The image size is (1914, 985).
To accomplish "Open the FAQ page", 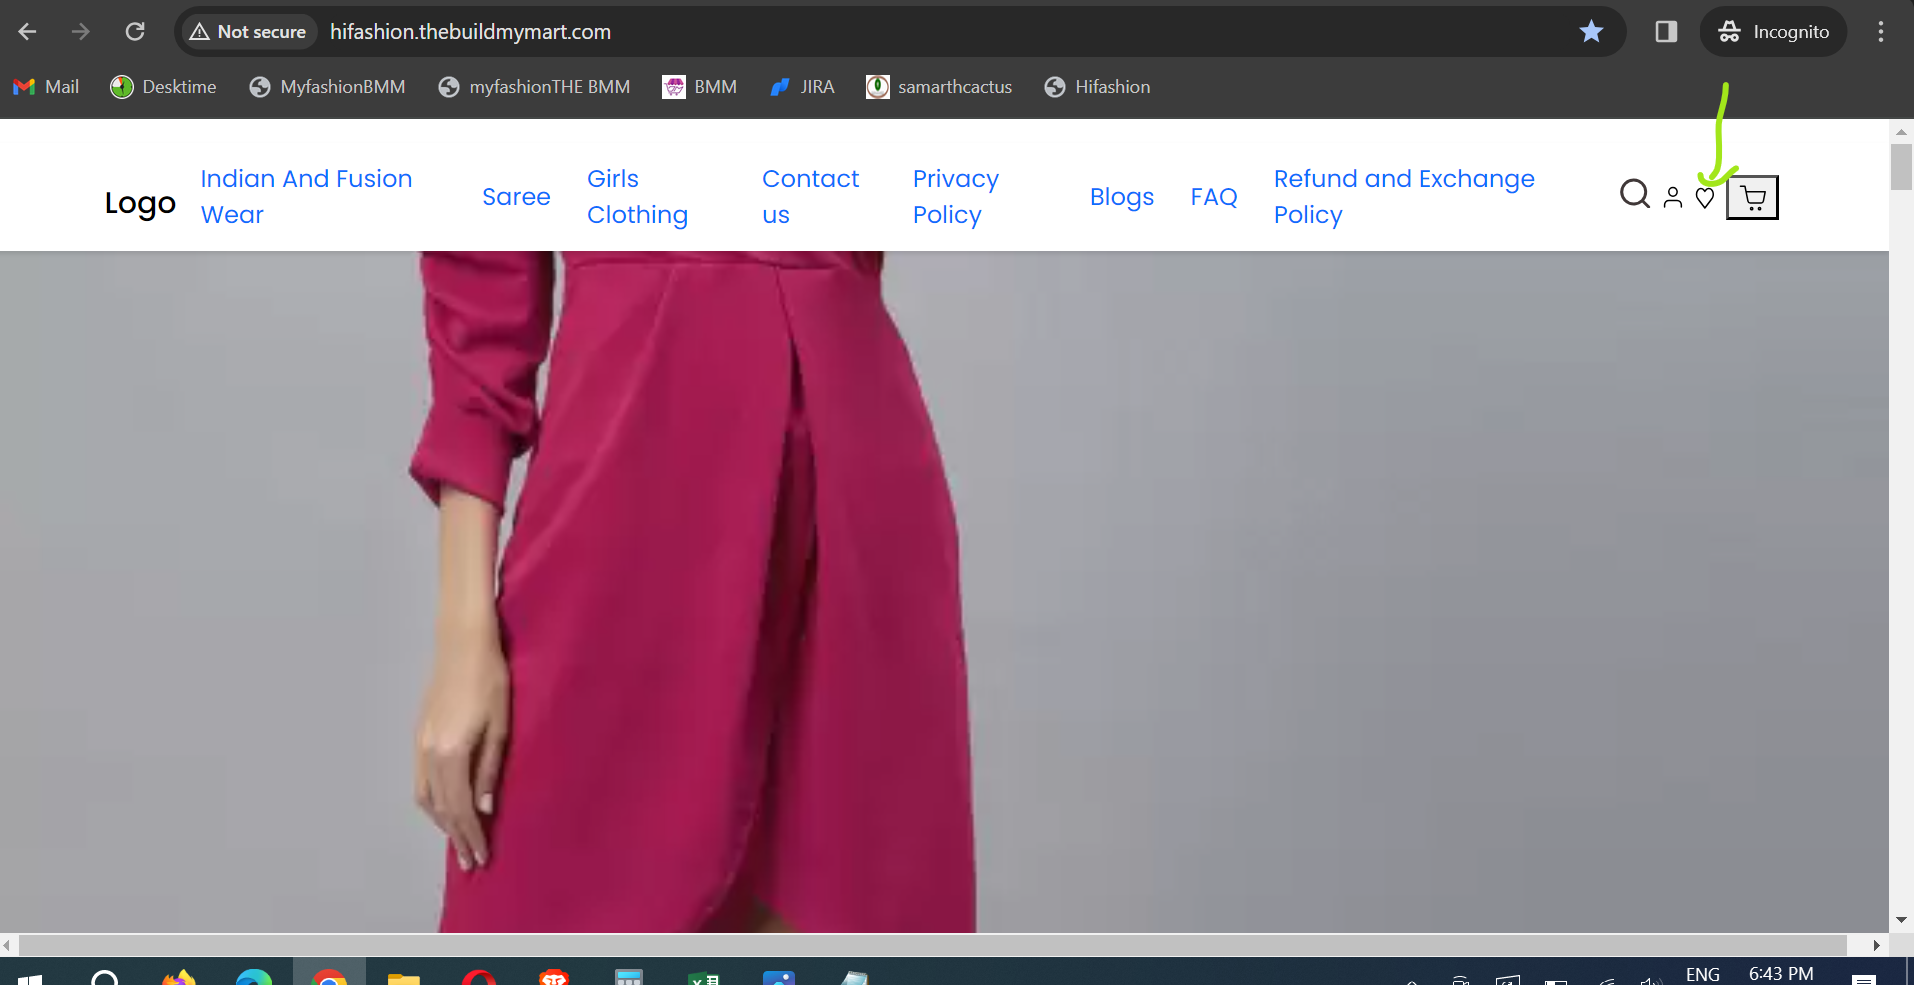I will 1214,197.
